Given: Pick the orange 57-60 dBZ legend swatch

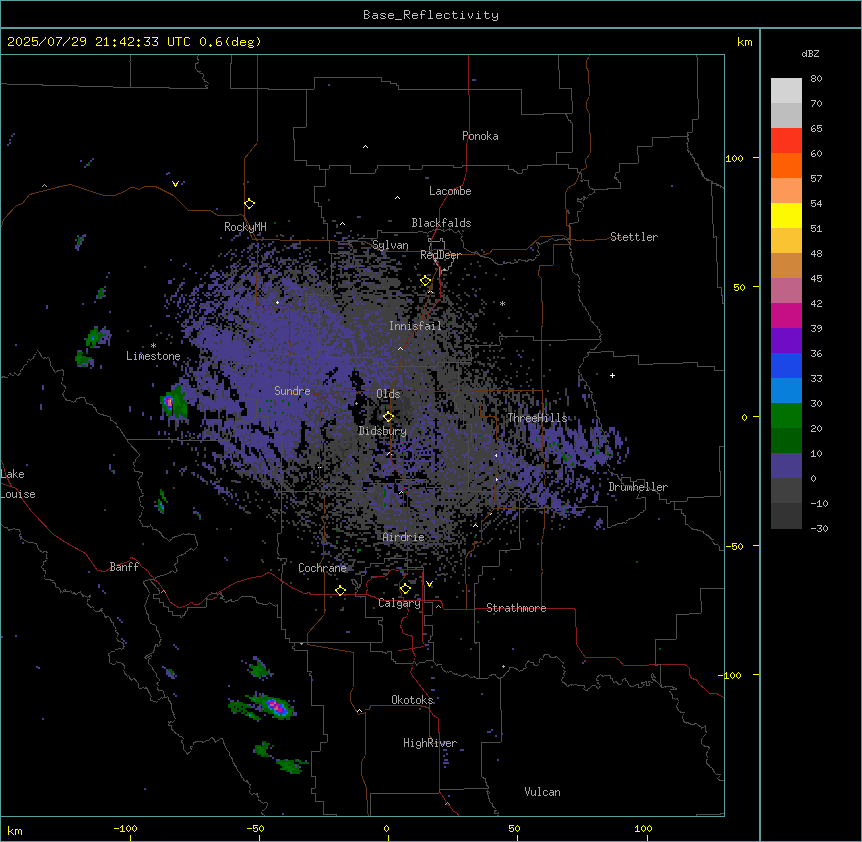Looking at the screenshot, I should [x=786, y=165].
